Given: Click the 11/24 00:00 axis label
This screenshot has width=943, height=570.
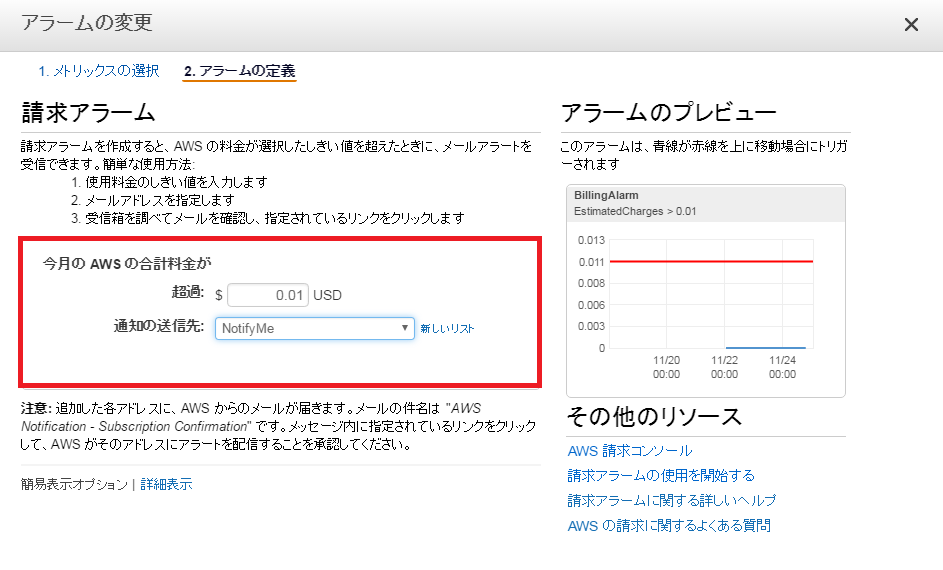Looking at the screenshot, I should point(782,367).
